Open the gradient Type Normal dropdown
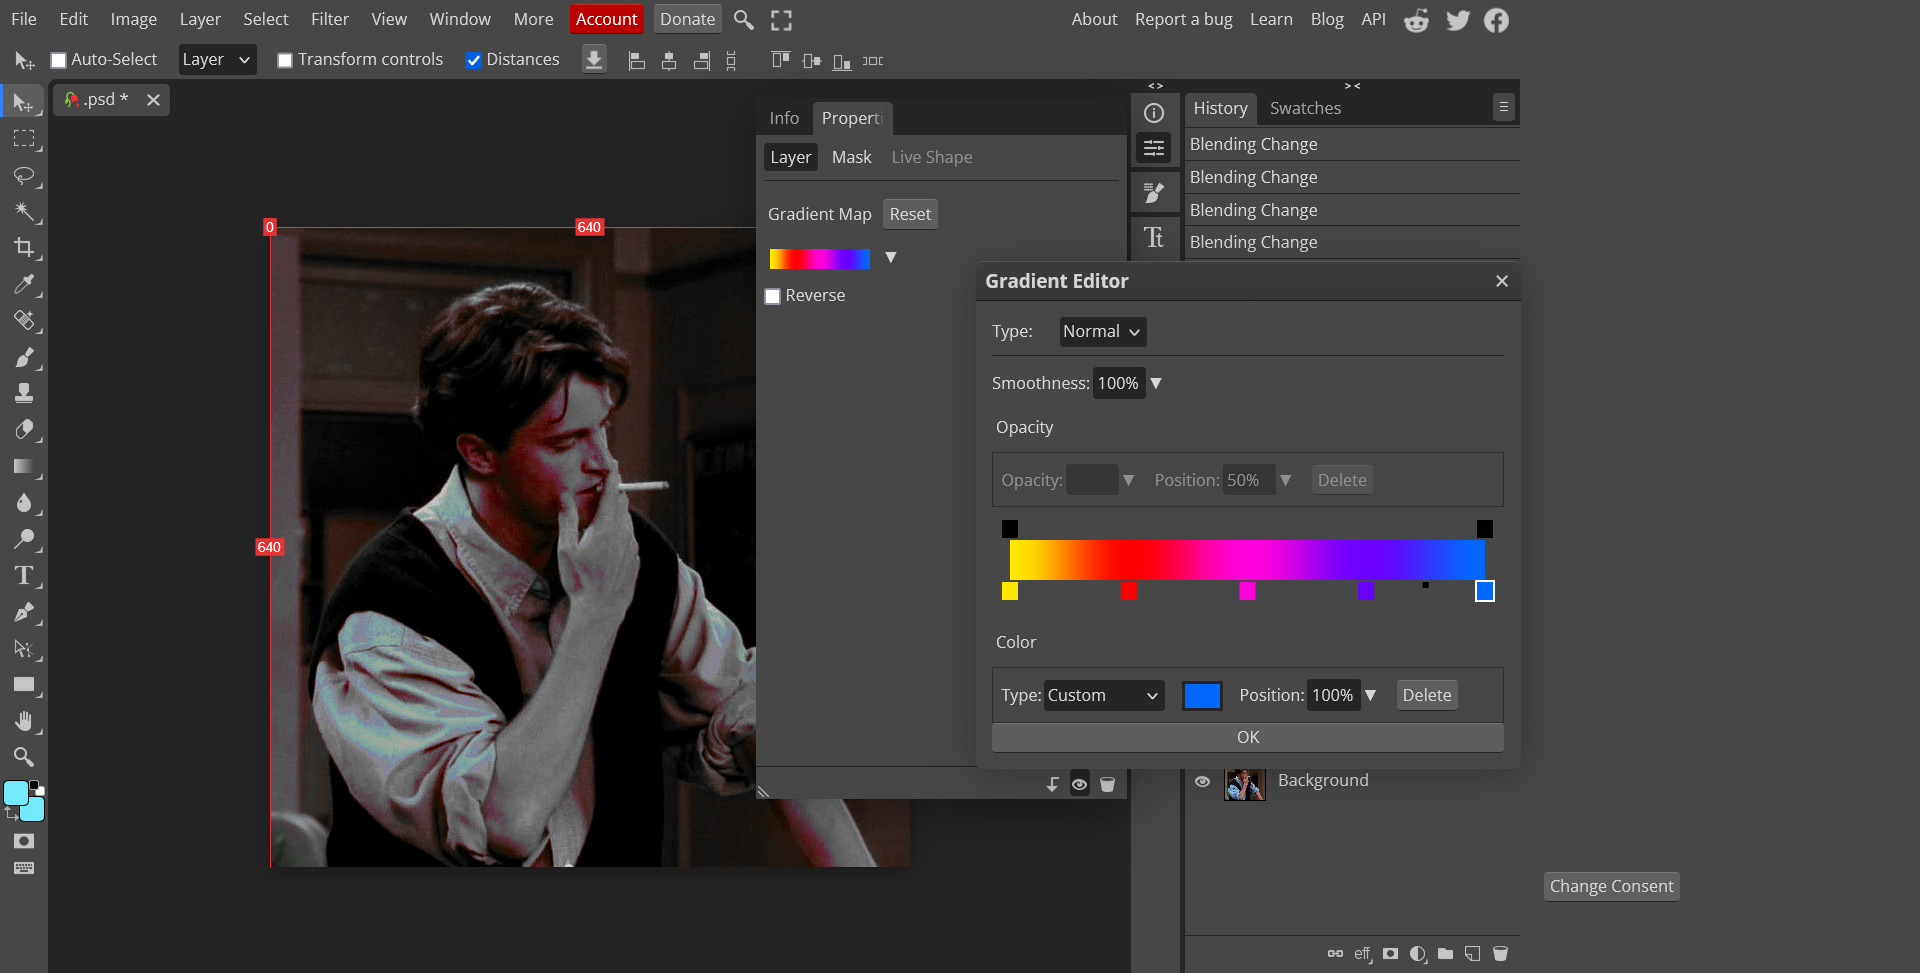The height and width of the screenshot is (973, 1920). (1102, 332)
